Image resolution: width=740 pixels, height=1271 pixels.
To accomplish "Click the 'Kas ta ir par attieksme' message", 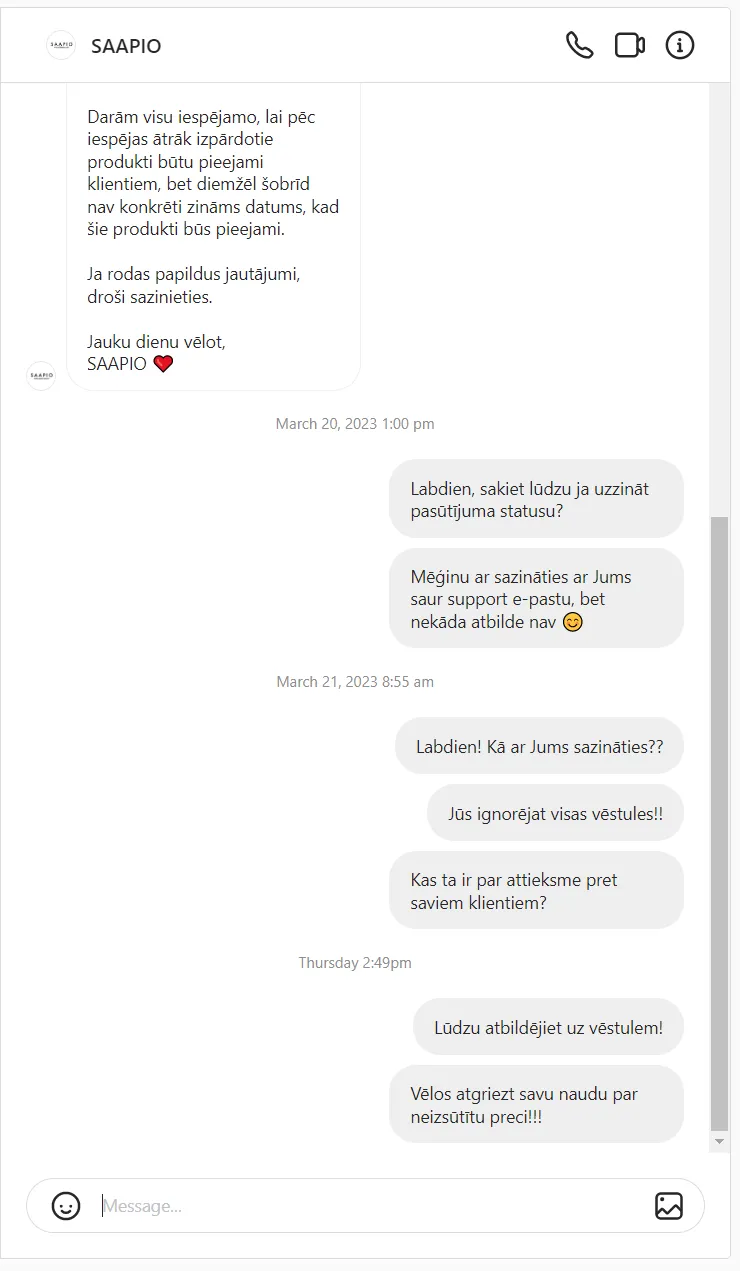I will point(536,891).
